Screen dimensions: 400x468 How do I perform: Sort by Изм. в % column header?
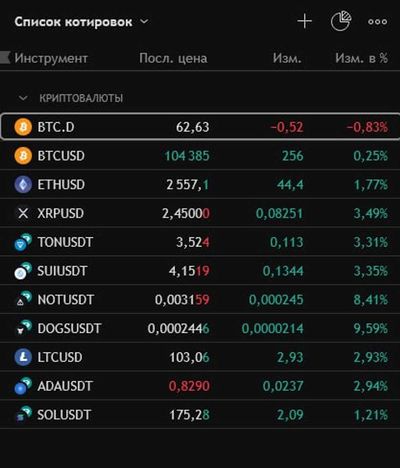pos(362,58)
